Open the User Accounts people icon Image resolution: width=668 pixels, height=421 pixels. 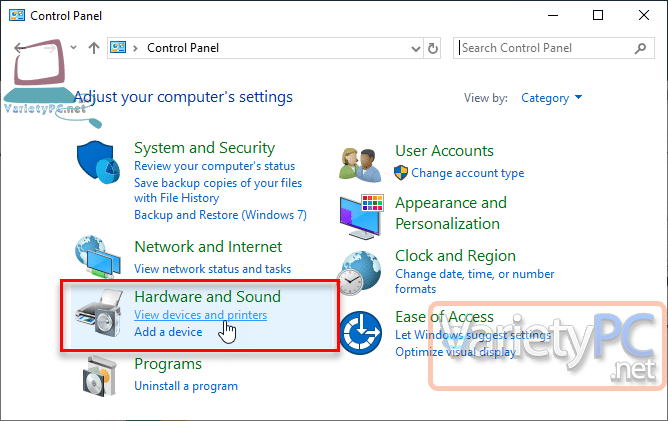coord(360,165)
